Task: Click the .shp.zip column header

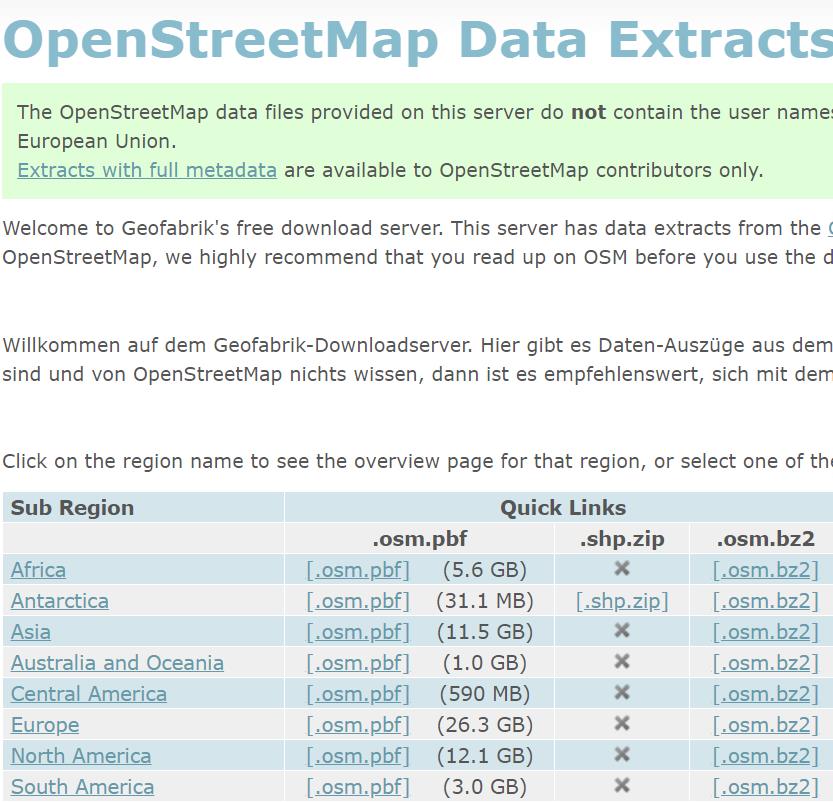Action: (622, 539)
